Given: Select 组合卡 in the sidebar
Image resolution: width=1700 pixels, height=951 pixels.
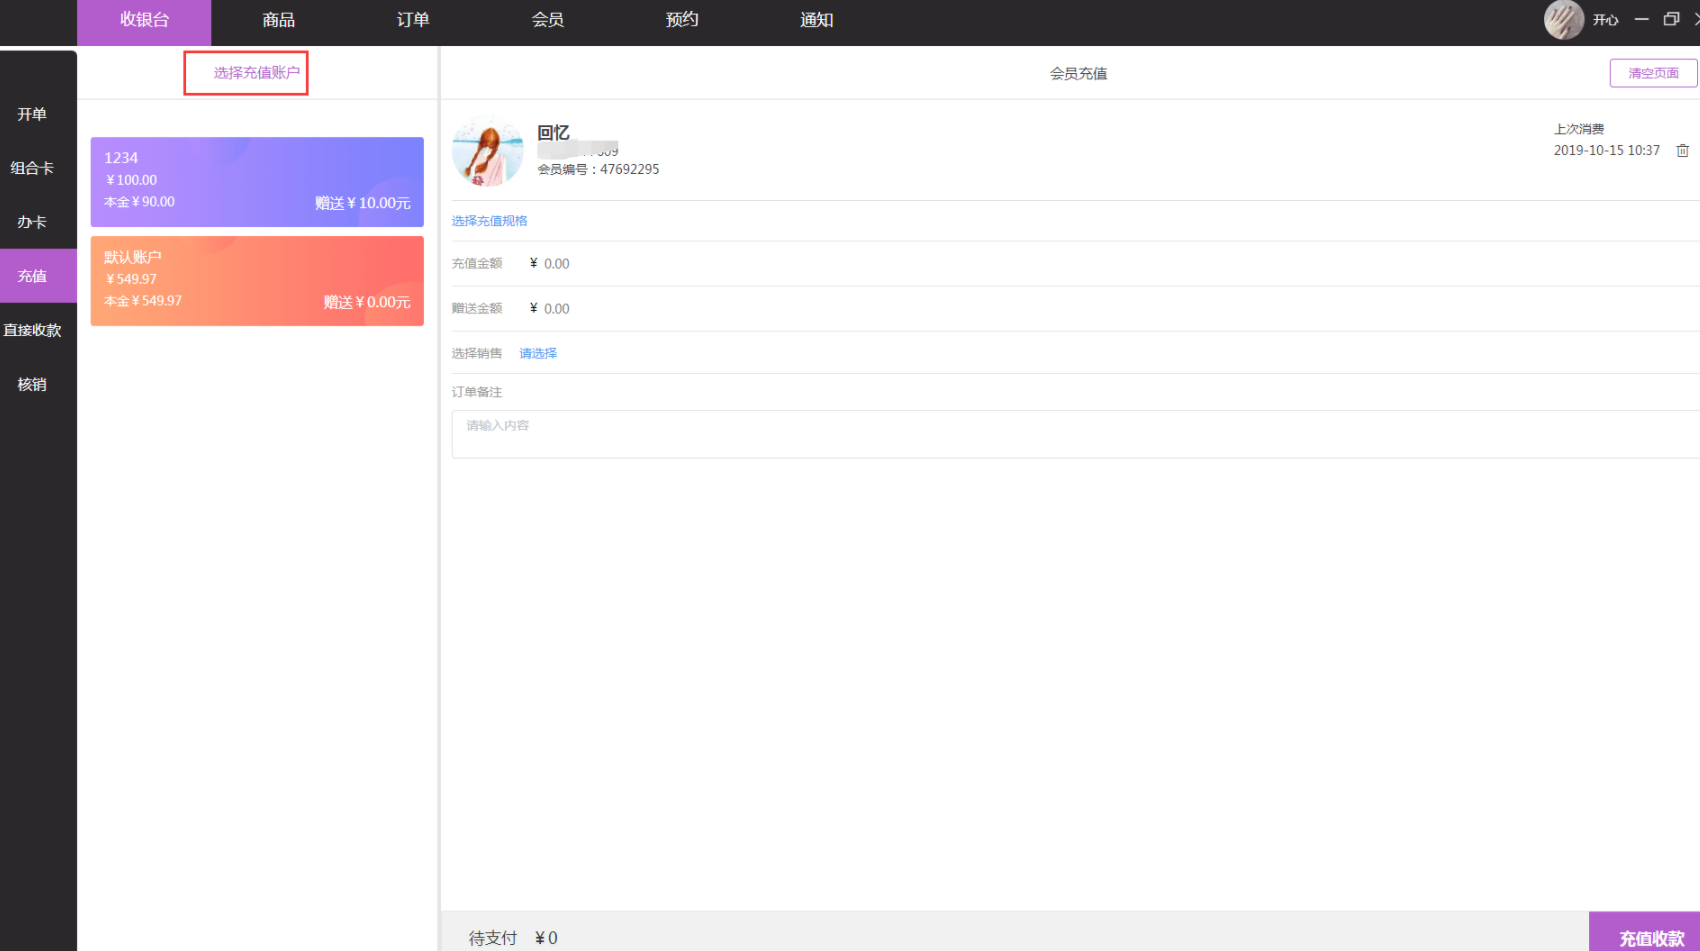Looking at the screenshot, I should coord(32,168).
